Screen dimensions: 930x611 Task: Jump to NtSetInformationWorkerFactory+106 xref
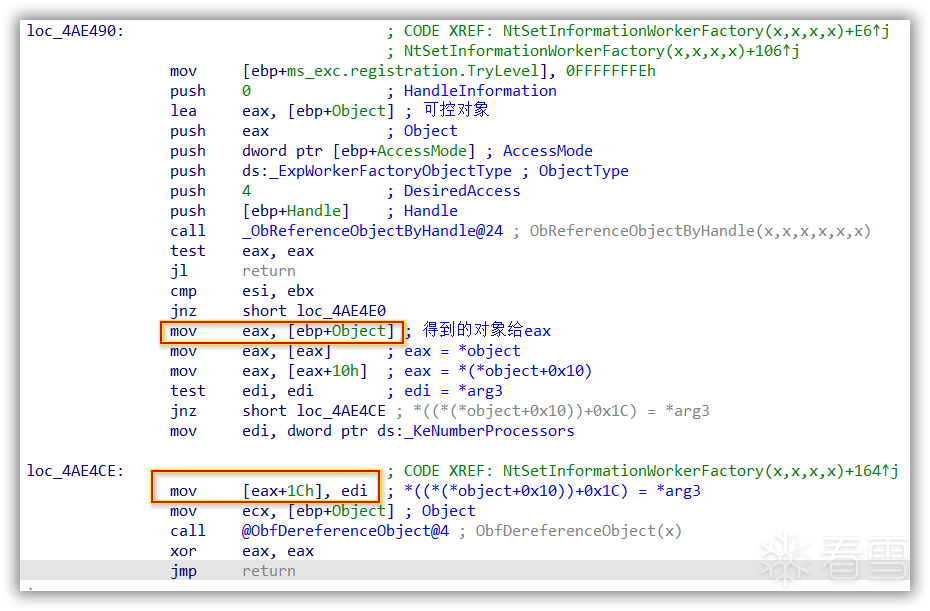click(x=601, y=51)
